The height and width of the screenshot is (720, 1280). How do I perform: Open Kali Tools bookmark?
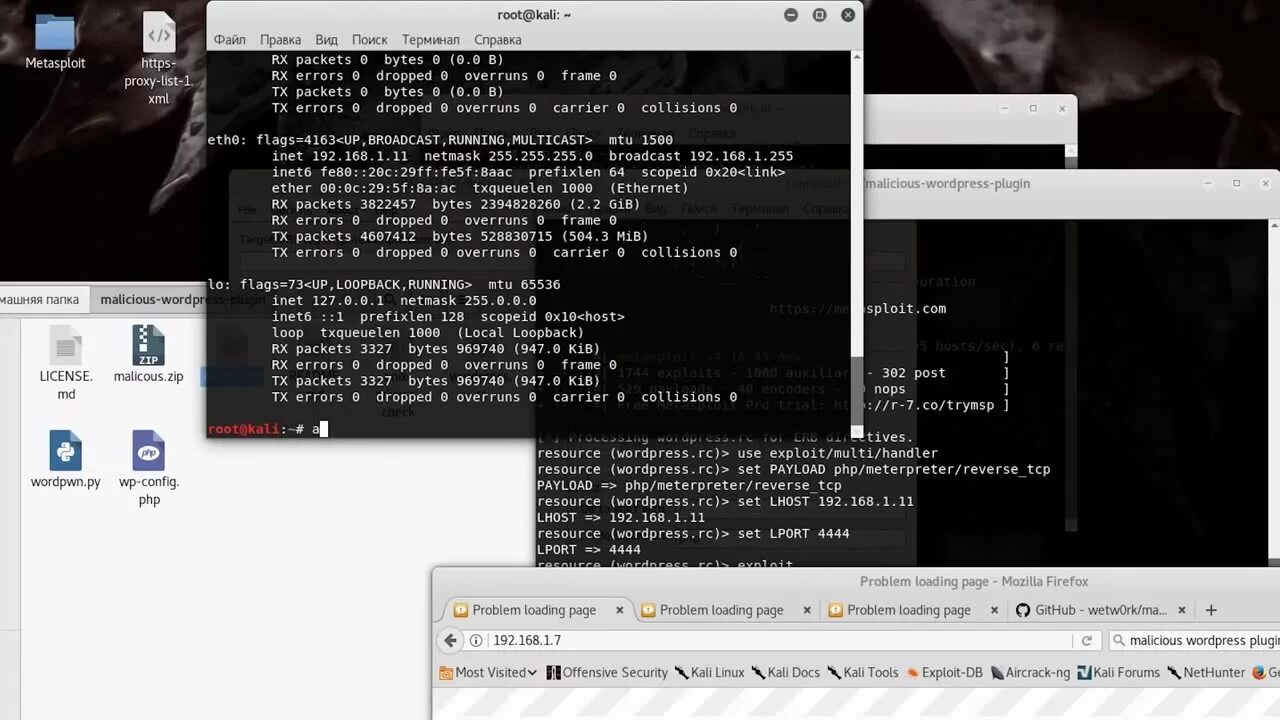coord(863,672)
